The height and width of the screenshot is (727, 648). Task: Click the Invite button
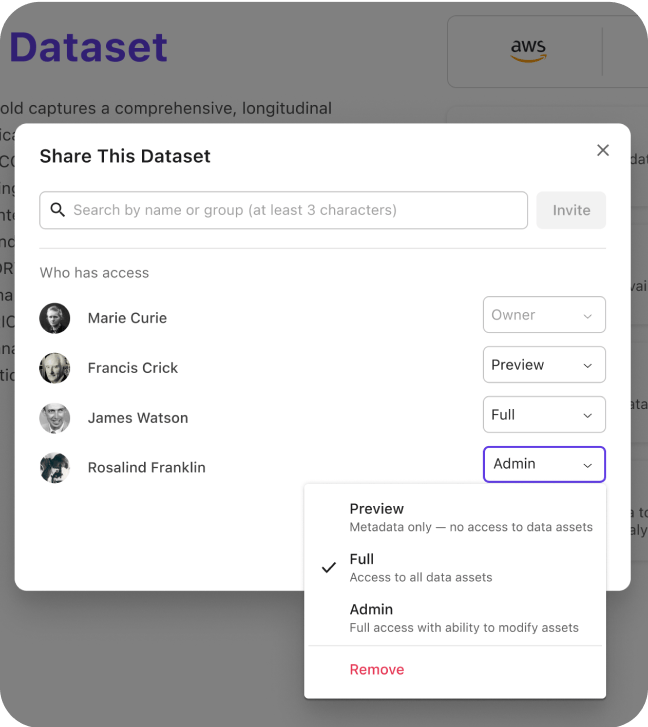click(x=571, y=210)
